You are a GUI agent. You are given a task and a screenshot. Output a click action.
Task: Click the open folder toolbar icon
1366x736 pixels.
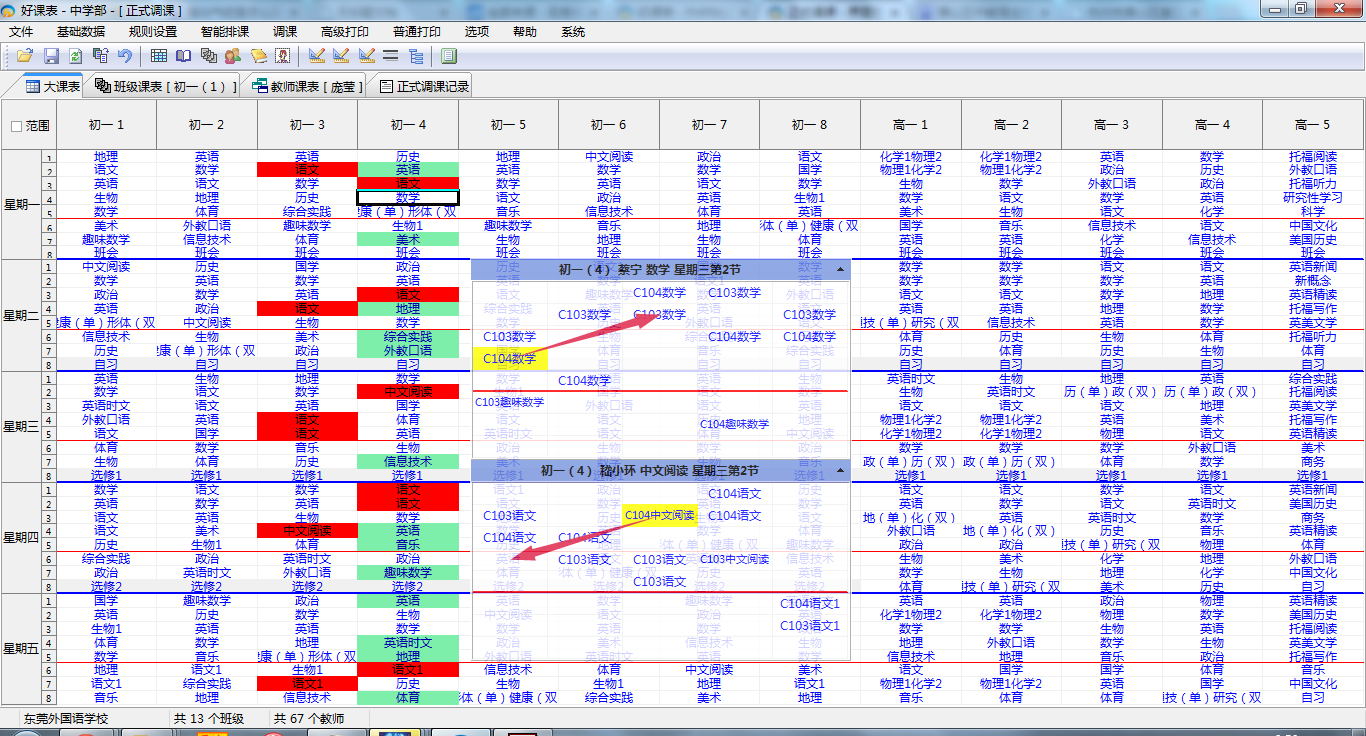click(x=25, y=56)
